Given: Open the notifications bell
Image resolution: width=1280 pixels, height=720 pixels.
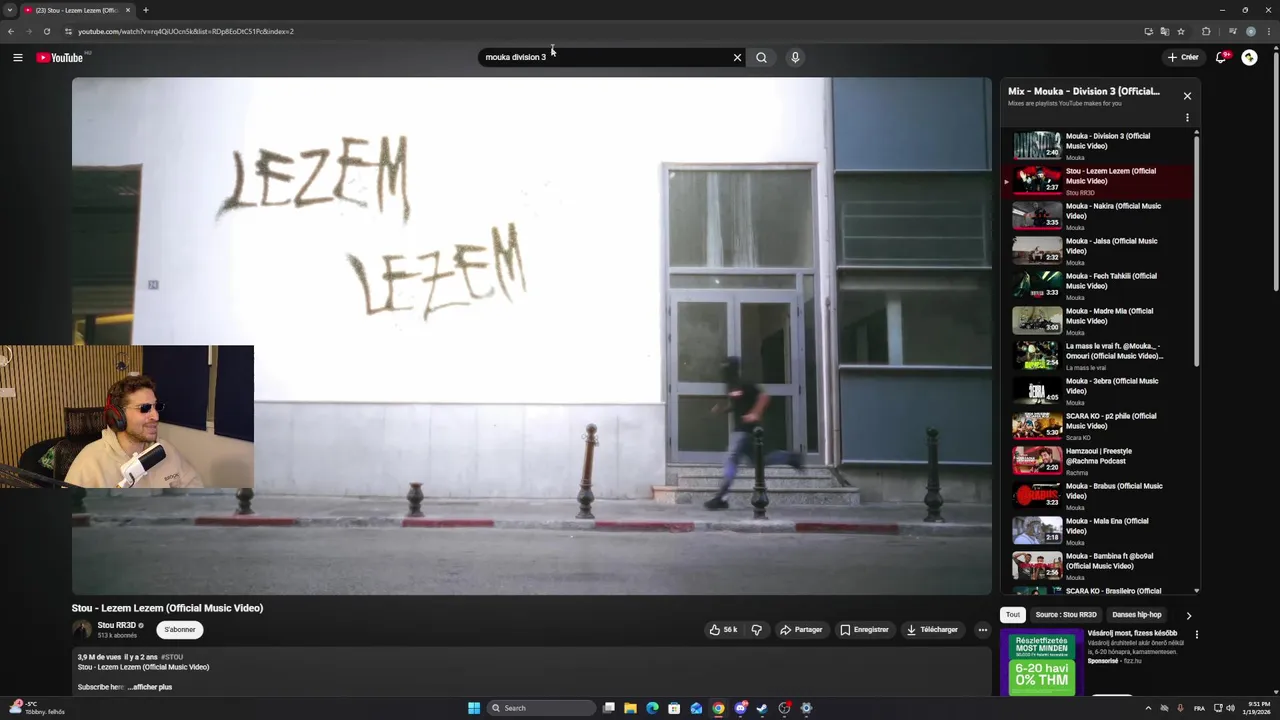Looking at the screenshot, I should click(x=1221, y=57).
